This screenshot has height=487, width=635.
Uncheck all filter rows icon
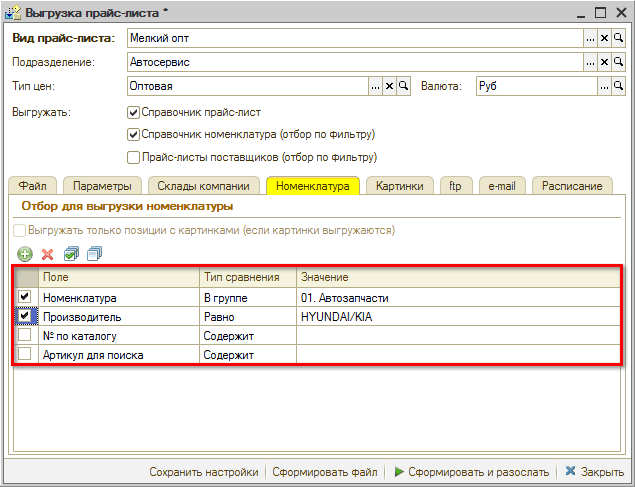coord(94,254)
